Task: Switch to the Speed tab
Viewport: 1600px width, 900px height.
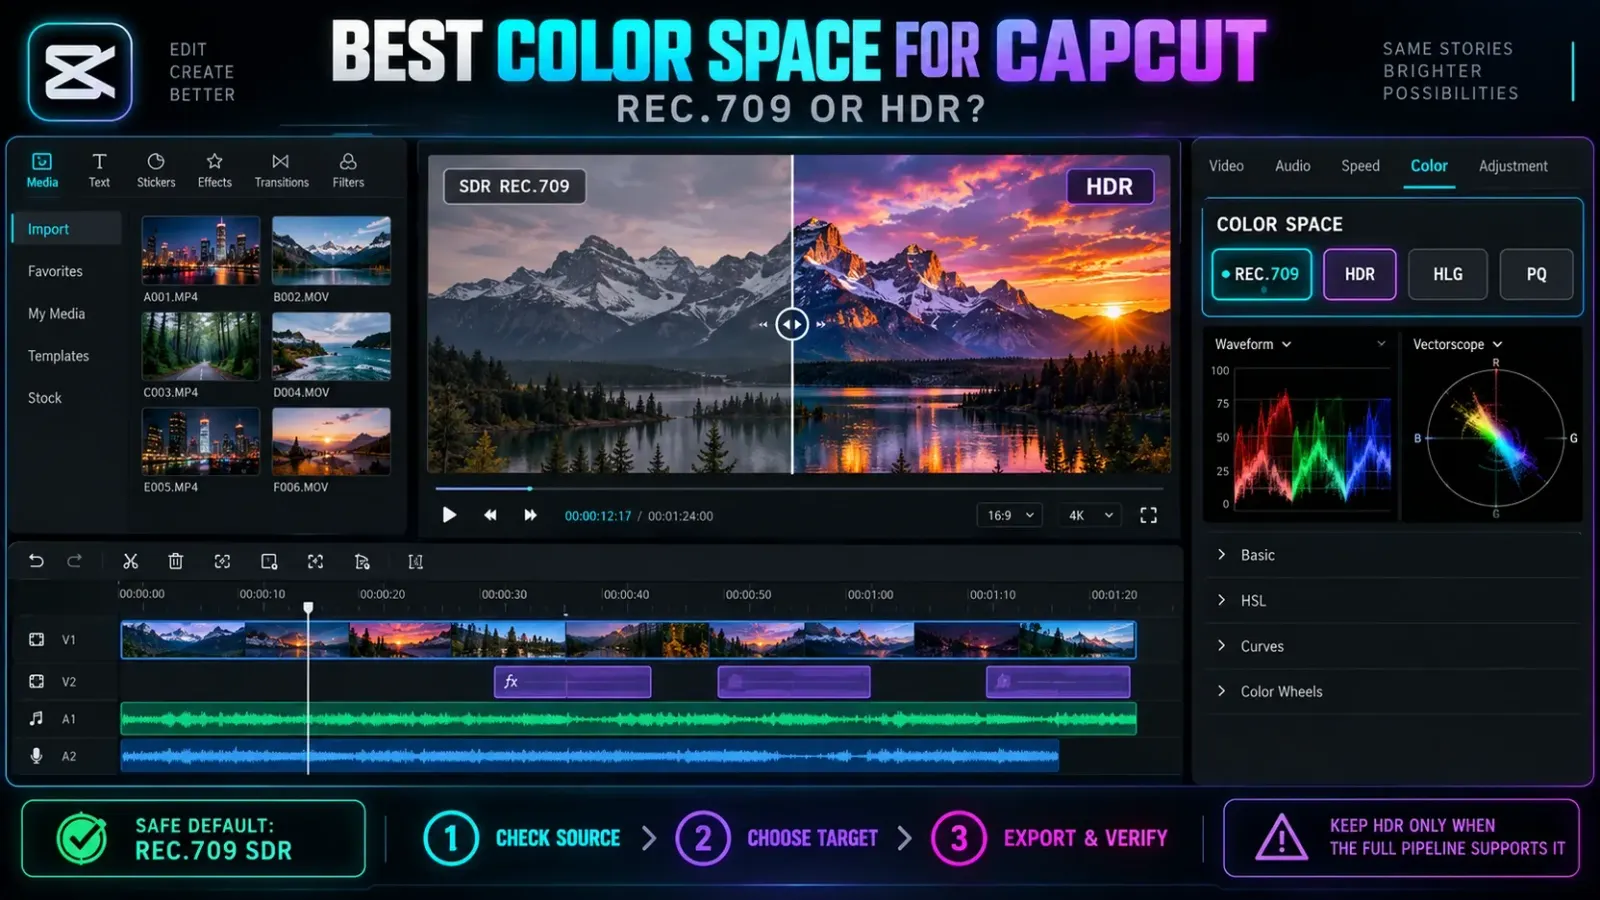Action: (x=1360, y=166)
